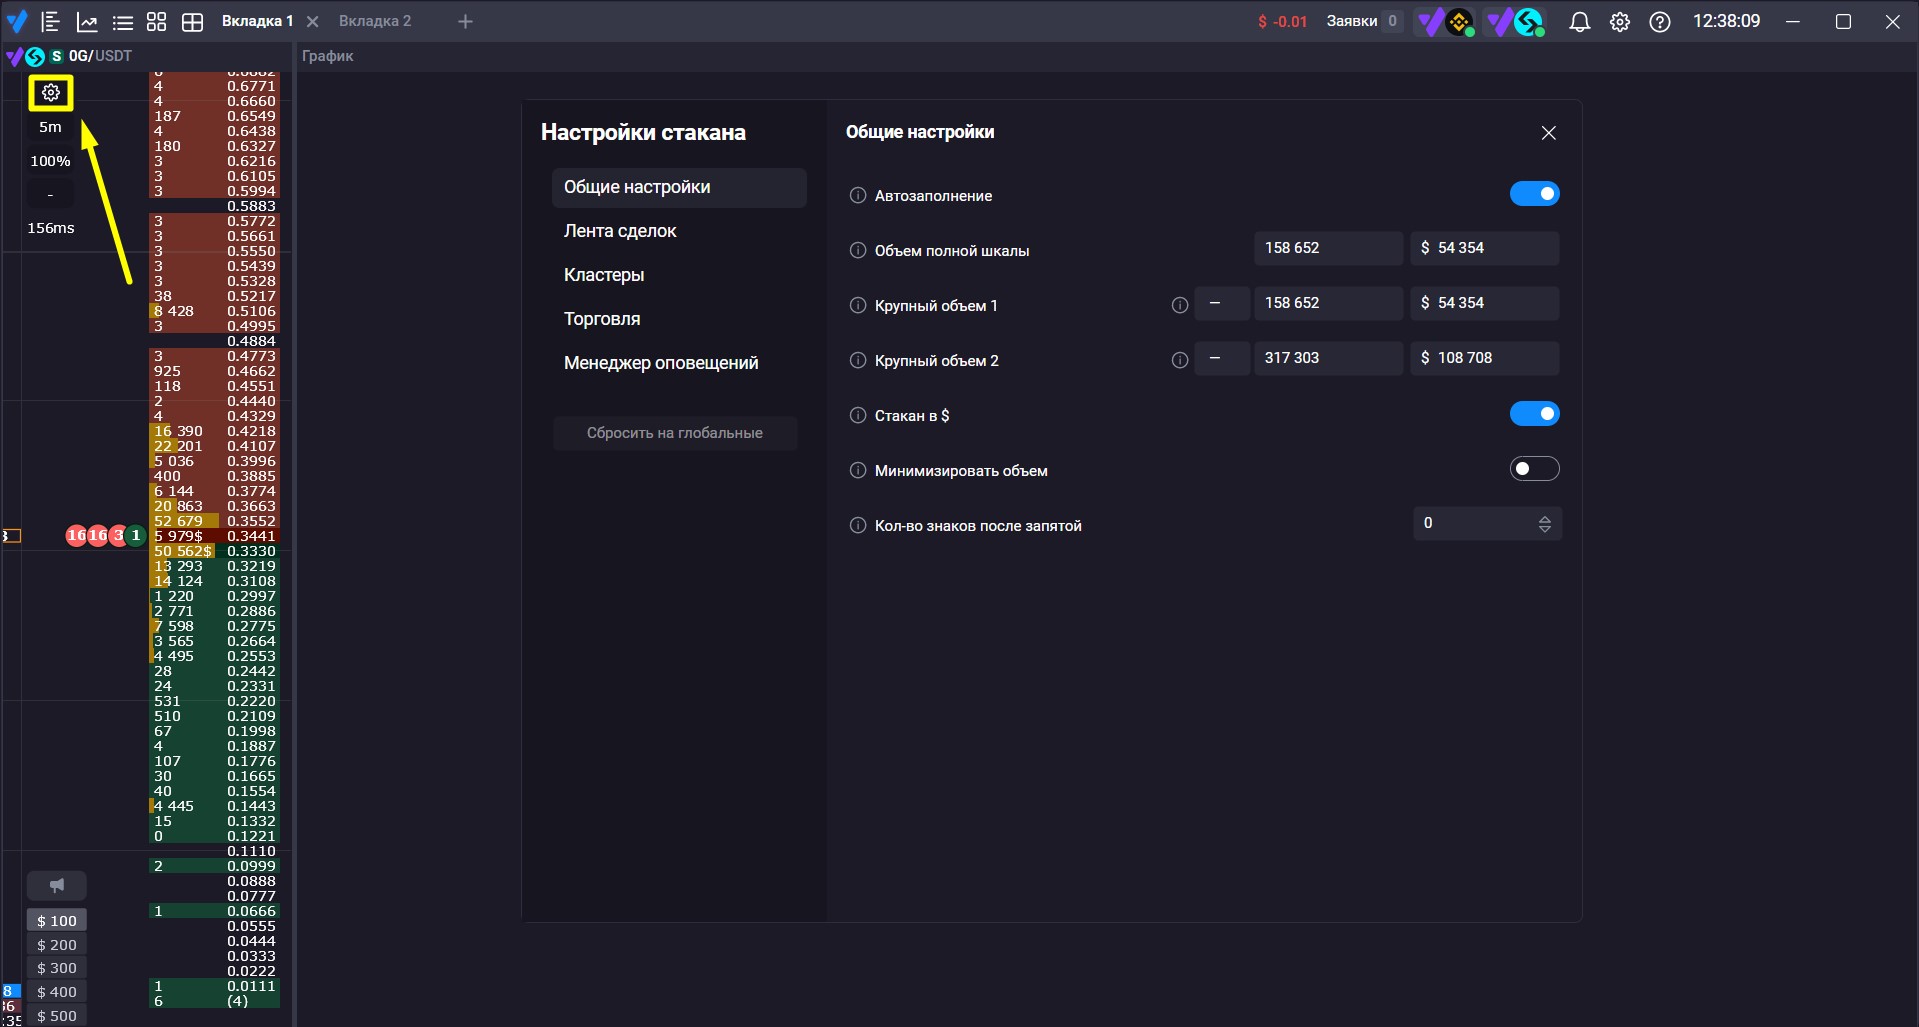Click info icon beside Крупный объем 2 dash field
The image size is (1919, 1027).
point(1180,360)
